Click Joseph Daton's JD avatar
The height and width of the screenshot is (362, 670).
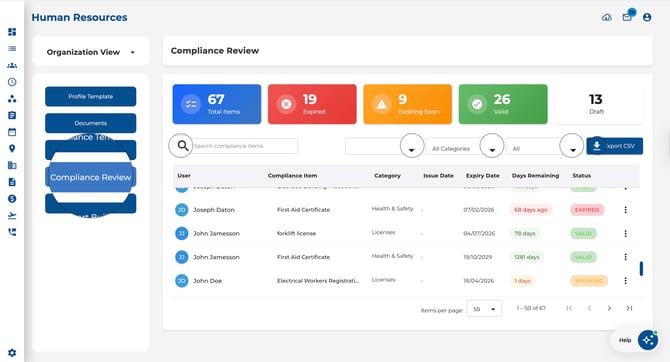click(x=182, y=210)
